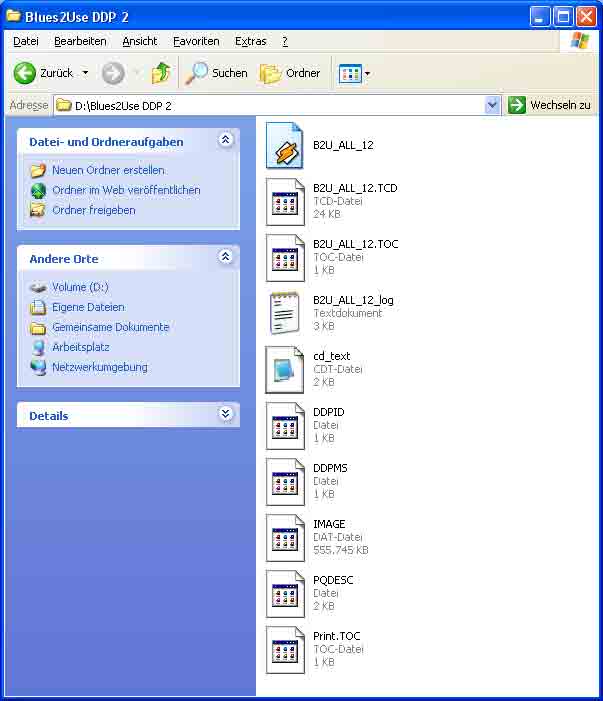Minimize the Blues2Use DDP 2 window
603x701 pixels.
tap(540, 17)
